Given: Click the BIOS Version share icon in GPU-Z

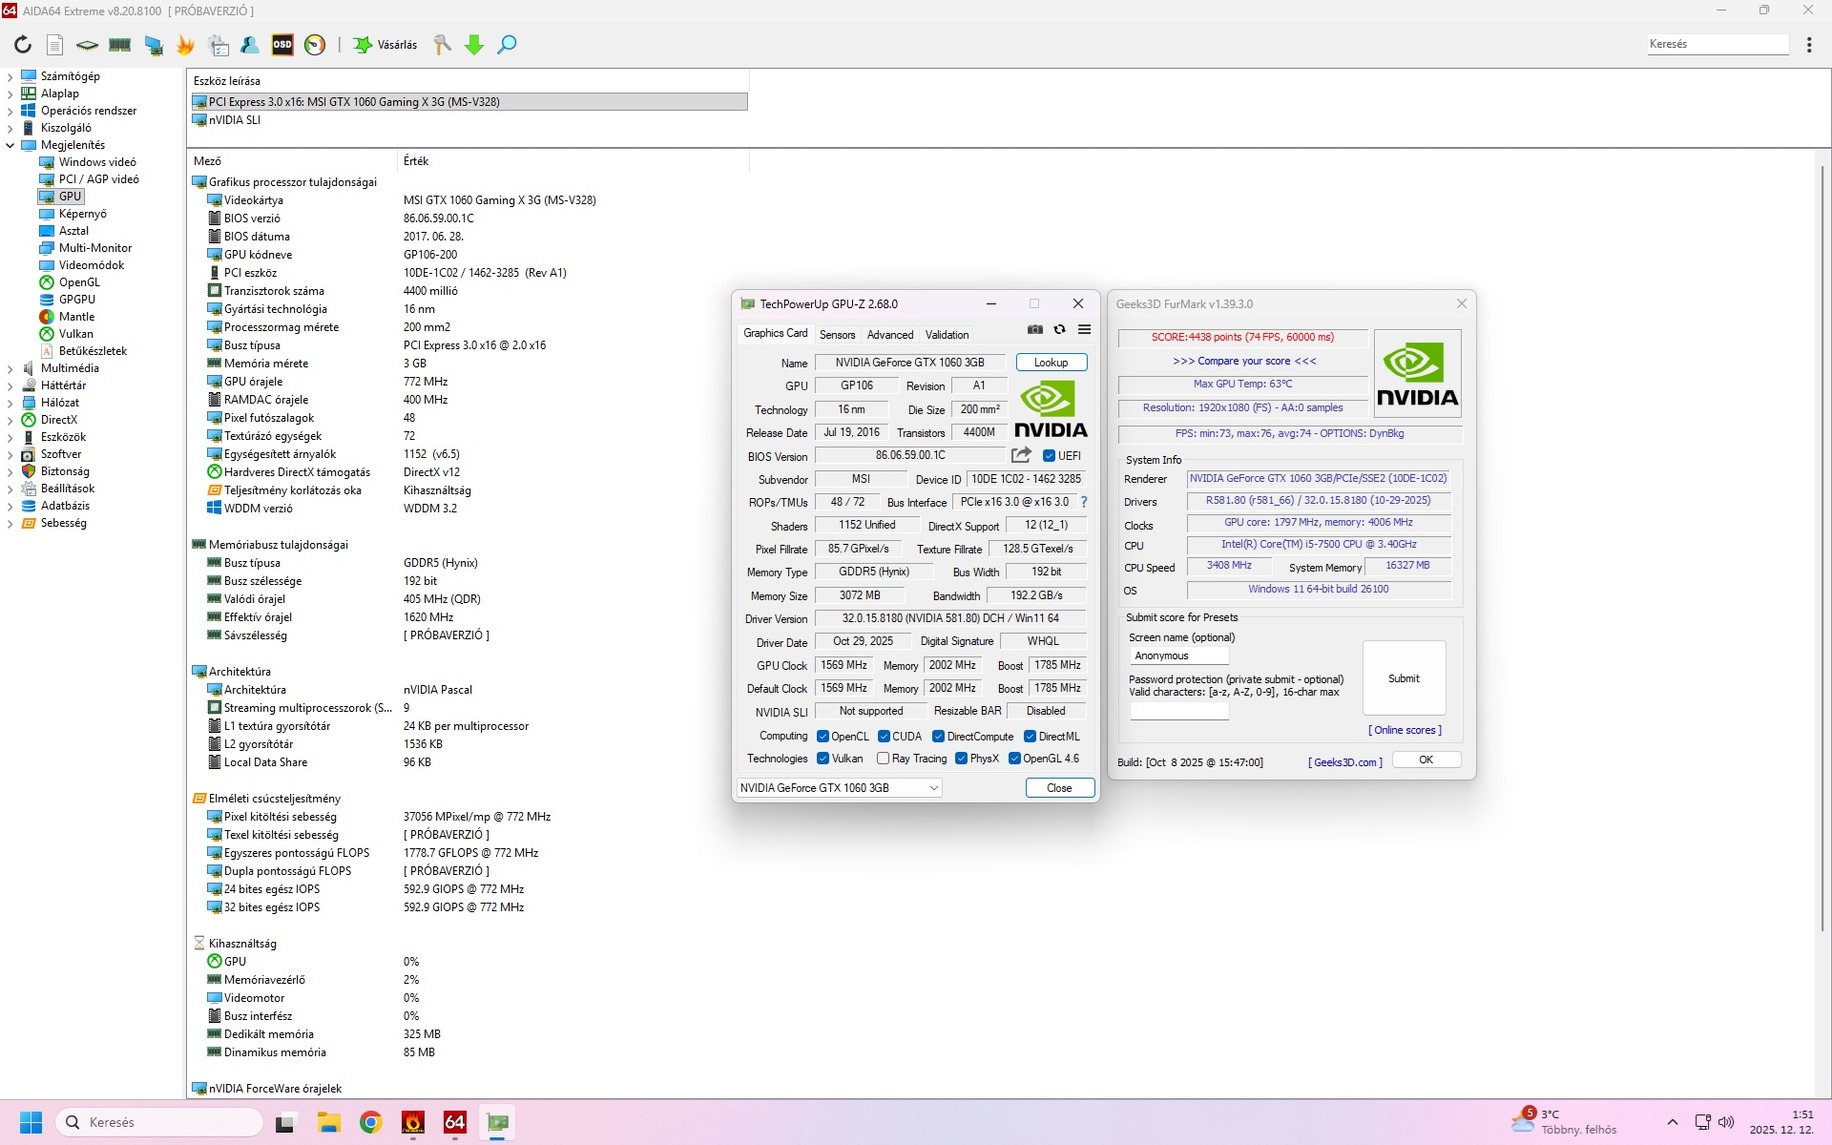Looking at the screenshot, I should 1021,455.
